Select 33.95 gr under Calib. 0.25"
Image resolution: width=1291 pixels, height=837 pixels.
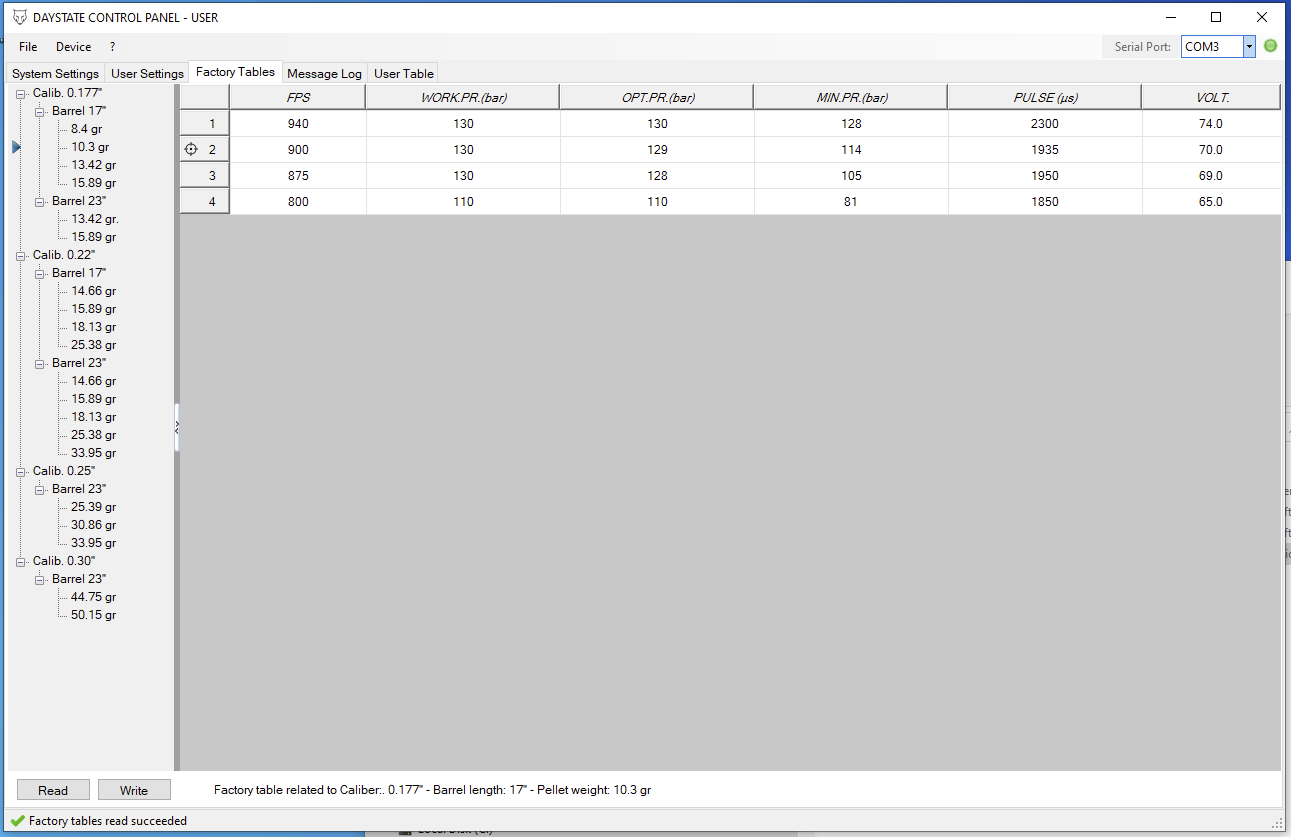pos(93,543)
